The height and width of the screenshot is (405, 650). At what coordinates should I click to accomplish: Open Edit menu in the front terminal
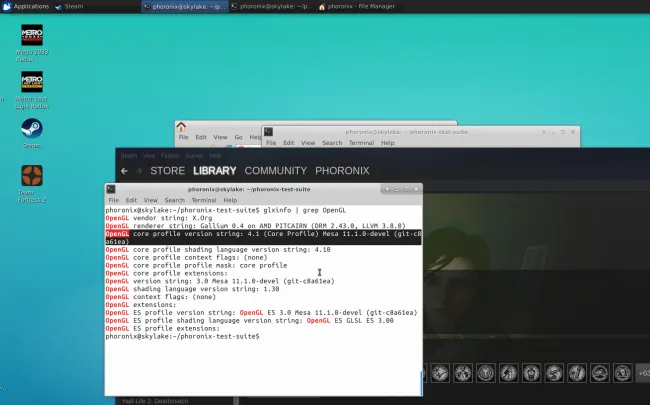(x=131, y=200)
